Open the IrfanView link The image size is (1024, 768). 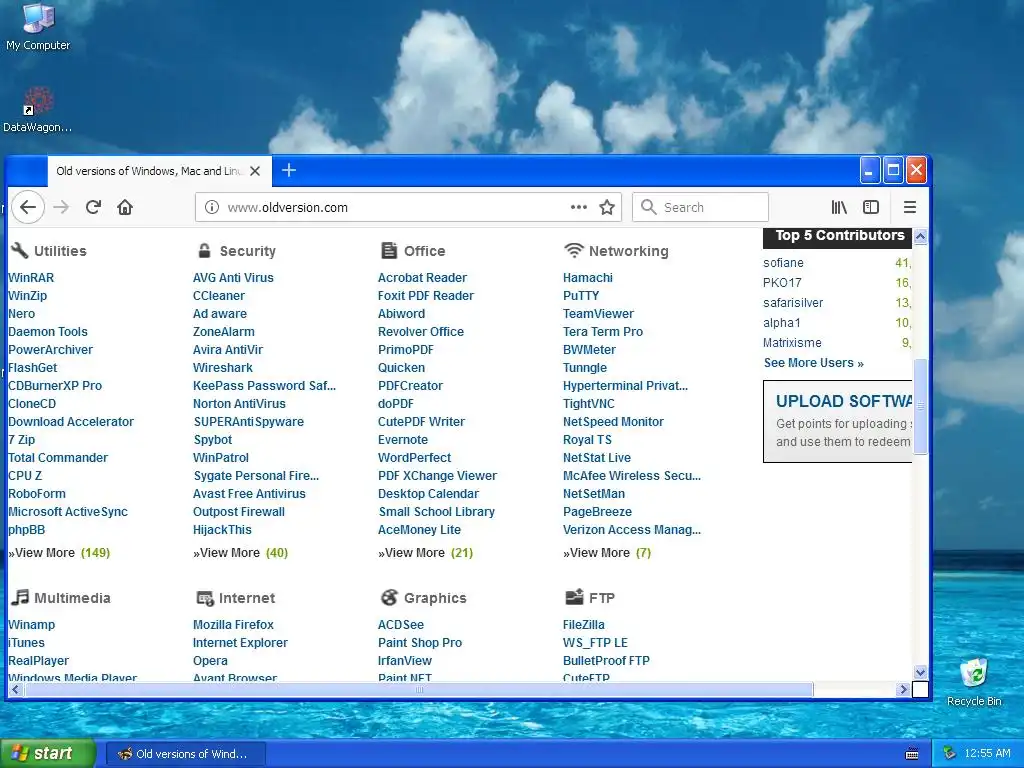(x=405, y=661)
